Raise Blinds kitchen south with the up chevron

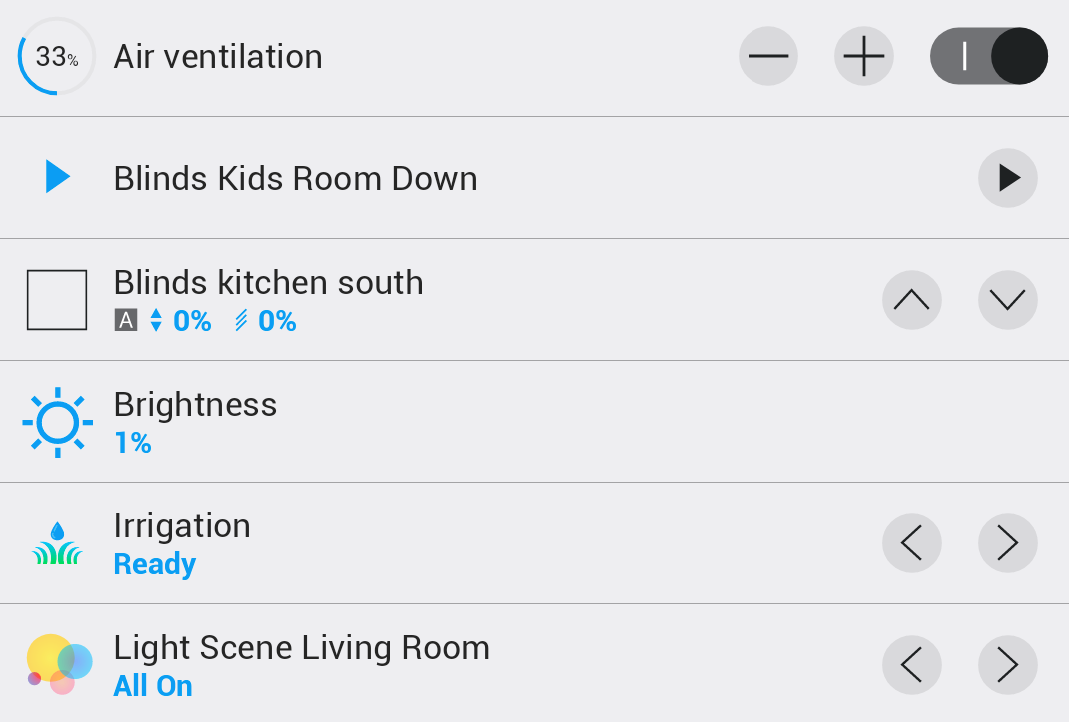click(911, 299)
